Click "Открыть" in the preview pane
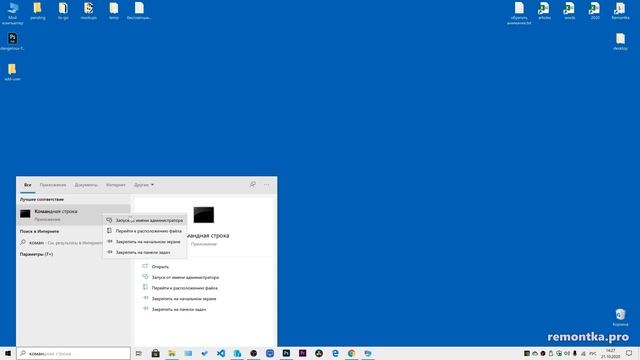The height and width of the screenshot is (360, 640). 160,267
